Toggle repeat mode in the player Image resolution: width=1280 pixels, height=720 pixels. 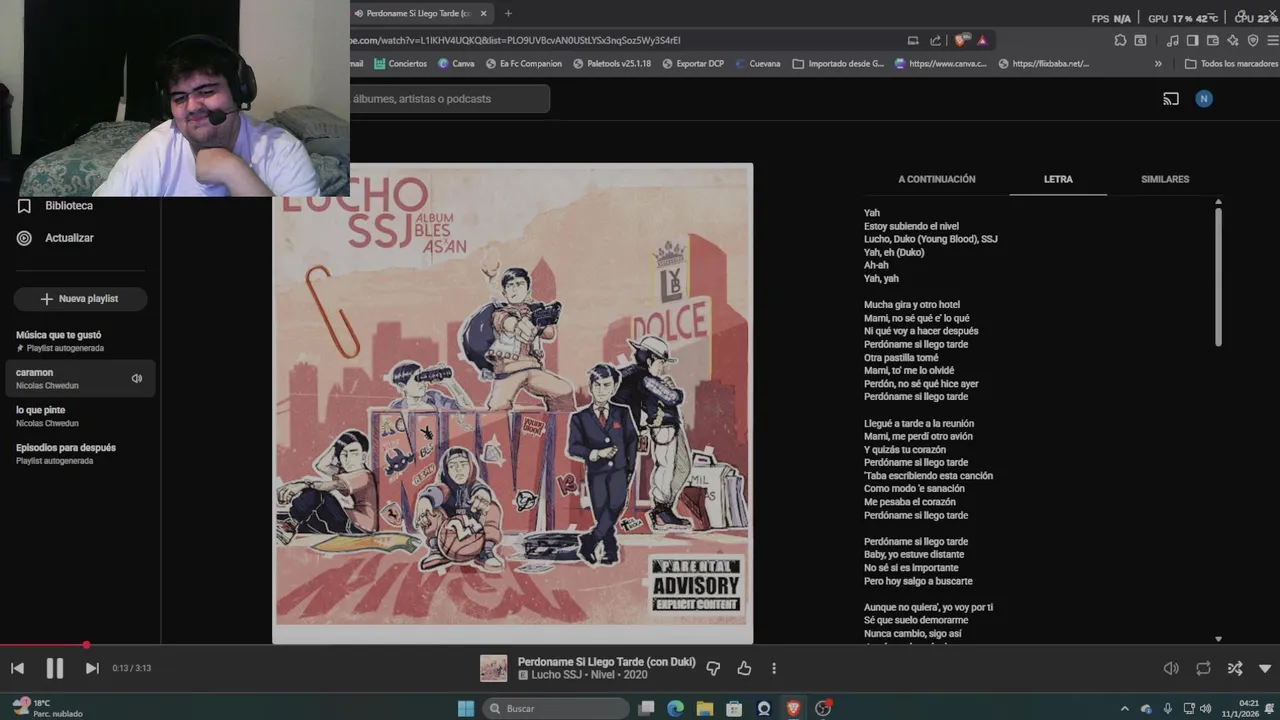[x=1203, y=668]
